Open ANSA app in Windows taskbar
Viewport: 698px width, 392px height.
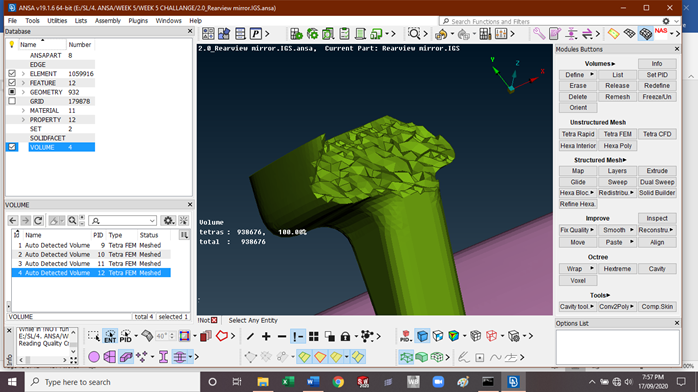(x=513, y=382)
